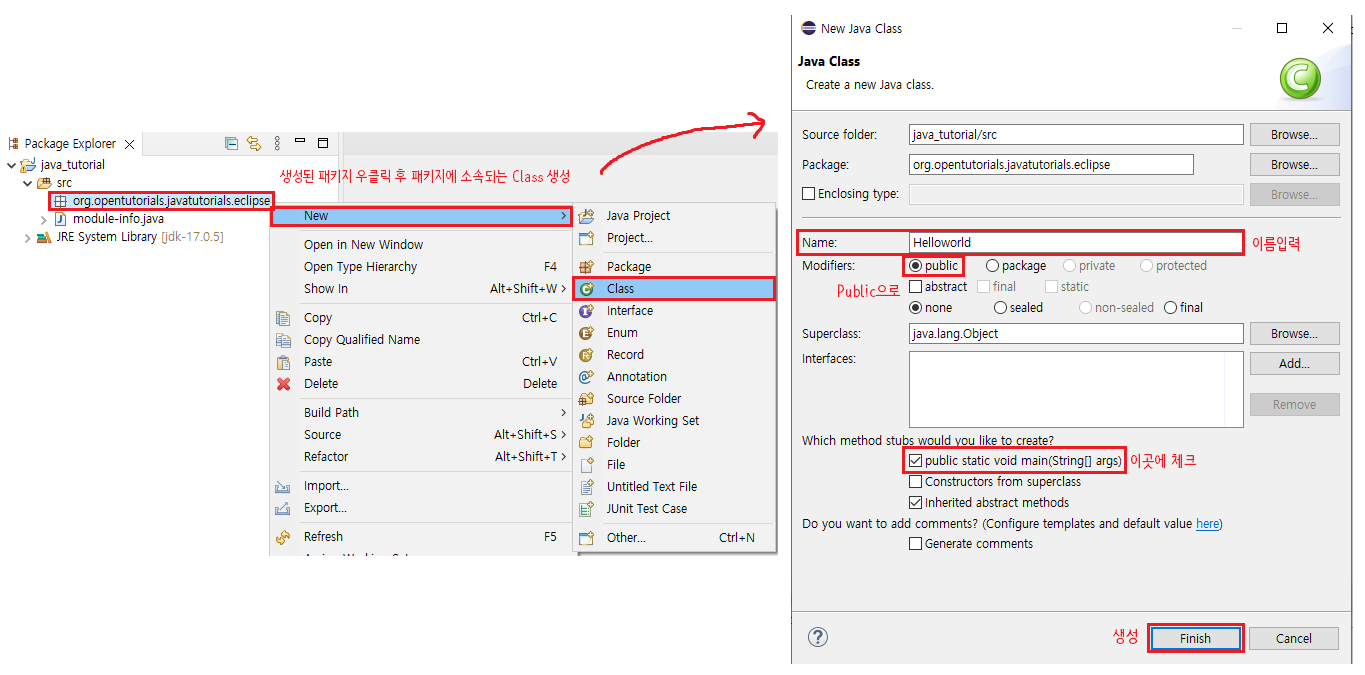The height and width of the screenshot is (675, 1365).
Task: Click the Name field containing Helloworld
Action: pos(1075,242)
